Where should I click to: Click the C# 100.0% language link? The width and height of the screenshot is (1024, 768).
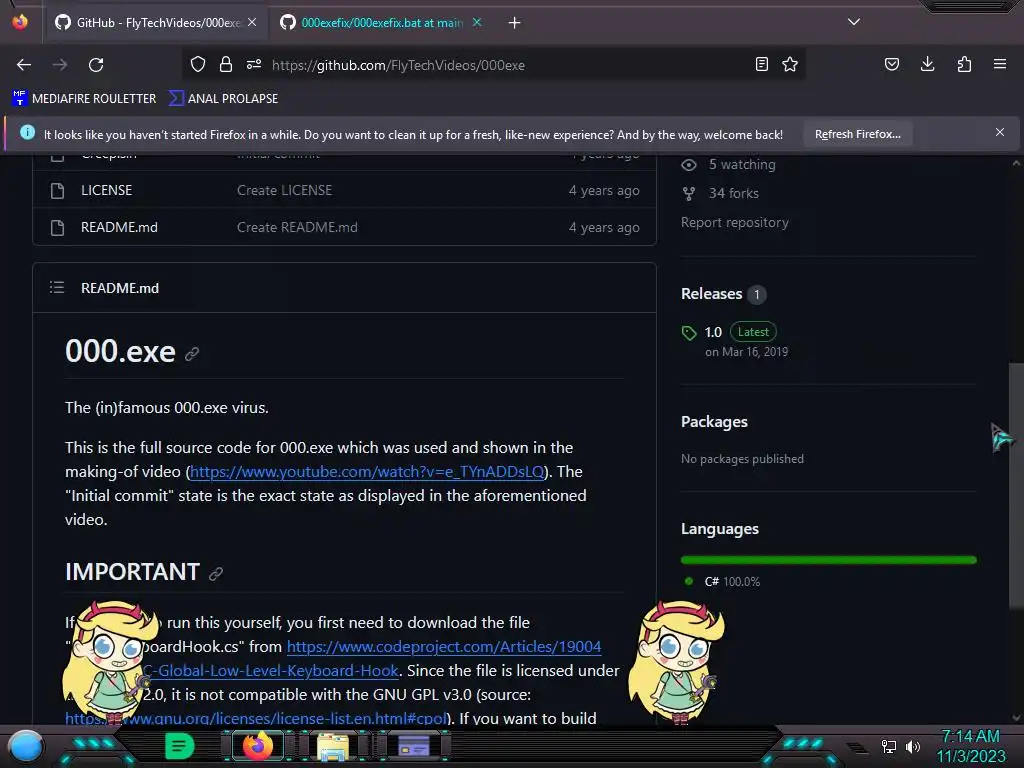pos(731,581)
